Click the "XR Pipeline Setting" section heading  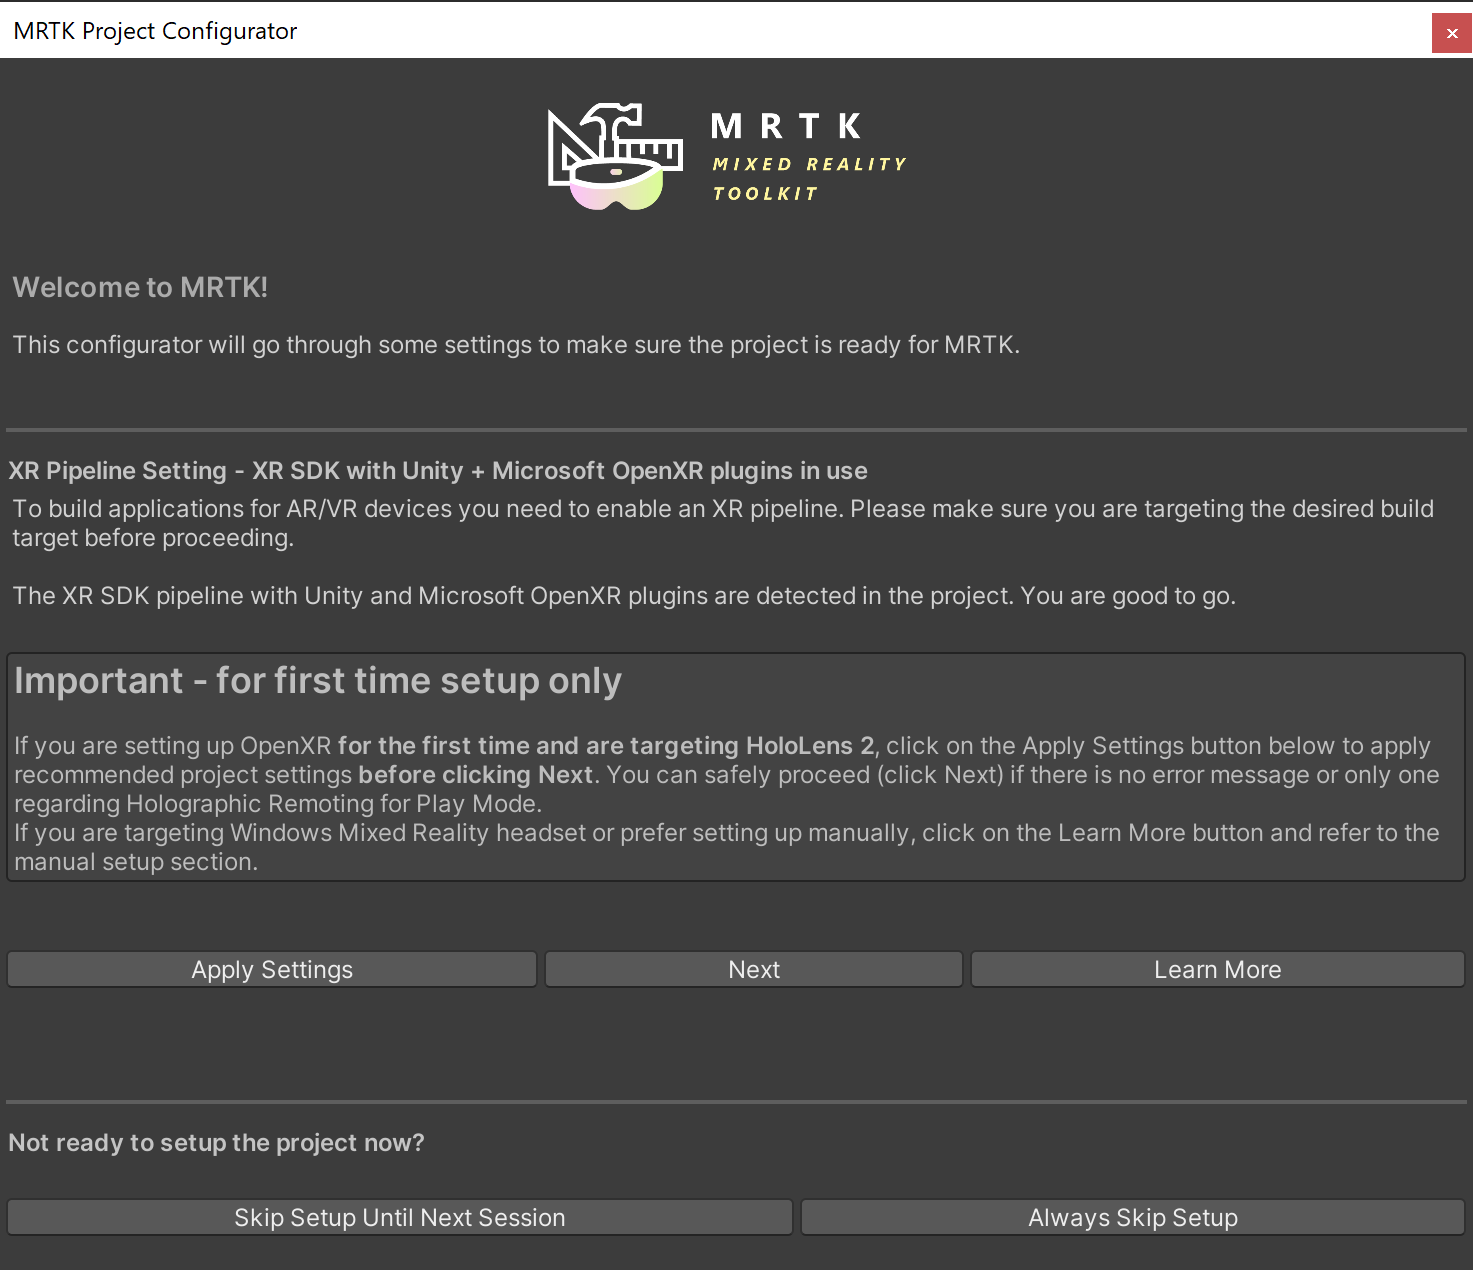click(x=438, y=471)
